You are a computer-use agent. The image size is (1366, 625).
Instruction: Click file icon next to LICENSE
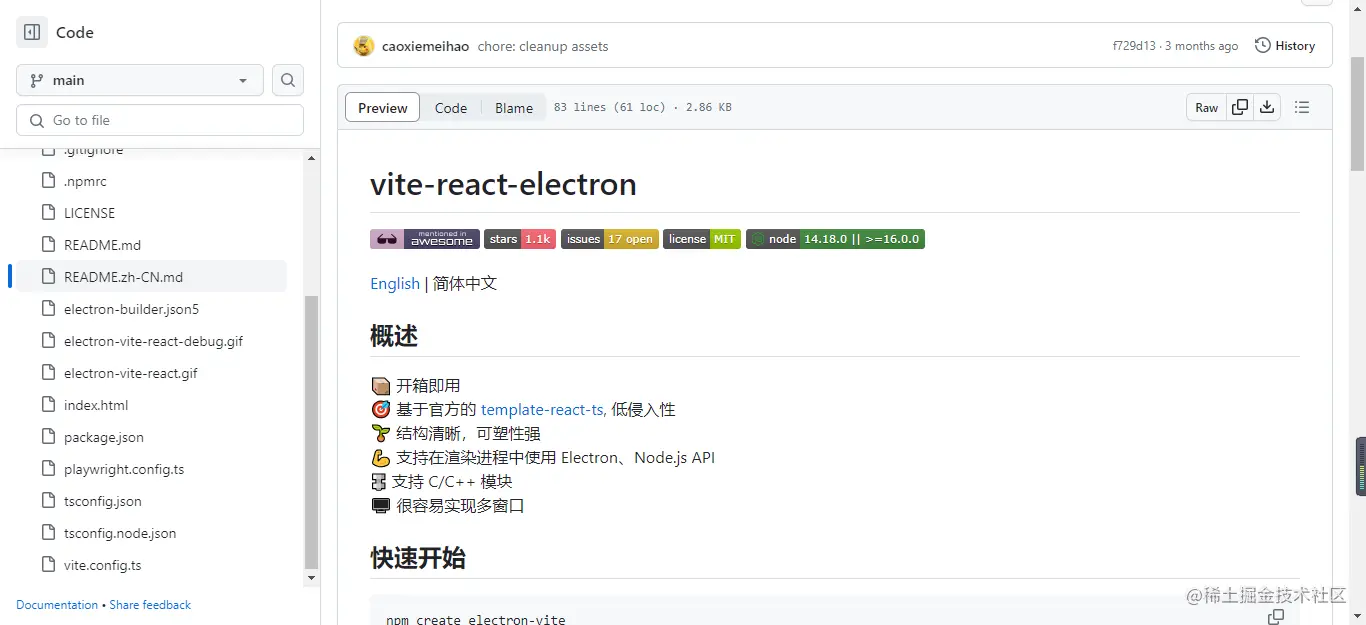(x=48, y=212)
